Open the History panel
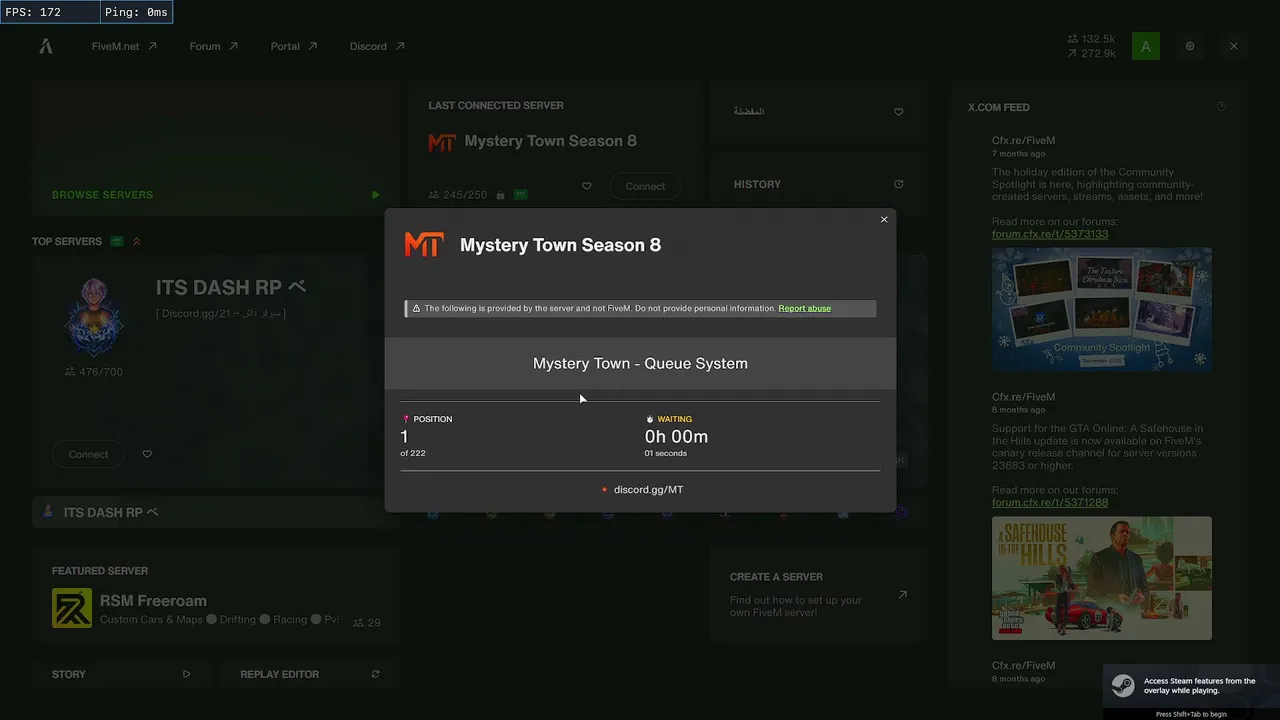The height and width of the screenshot is (720, 1280). click(x=818, y=184)
